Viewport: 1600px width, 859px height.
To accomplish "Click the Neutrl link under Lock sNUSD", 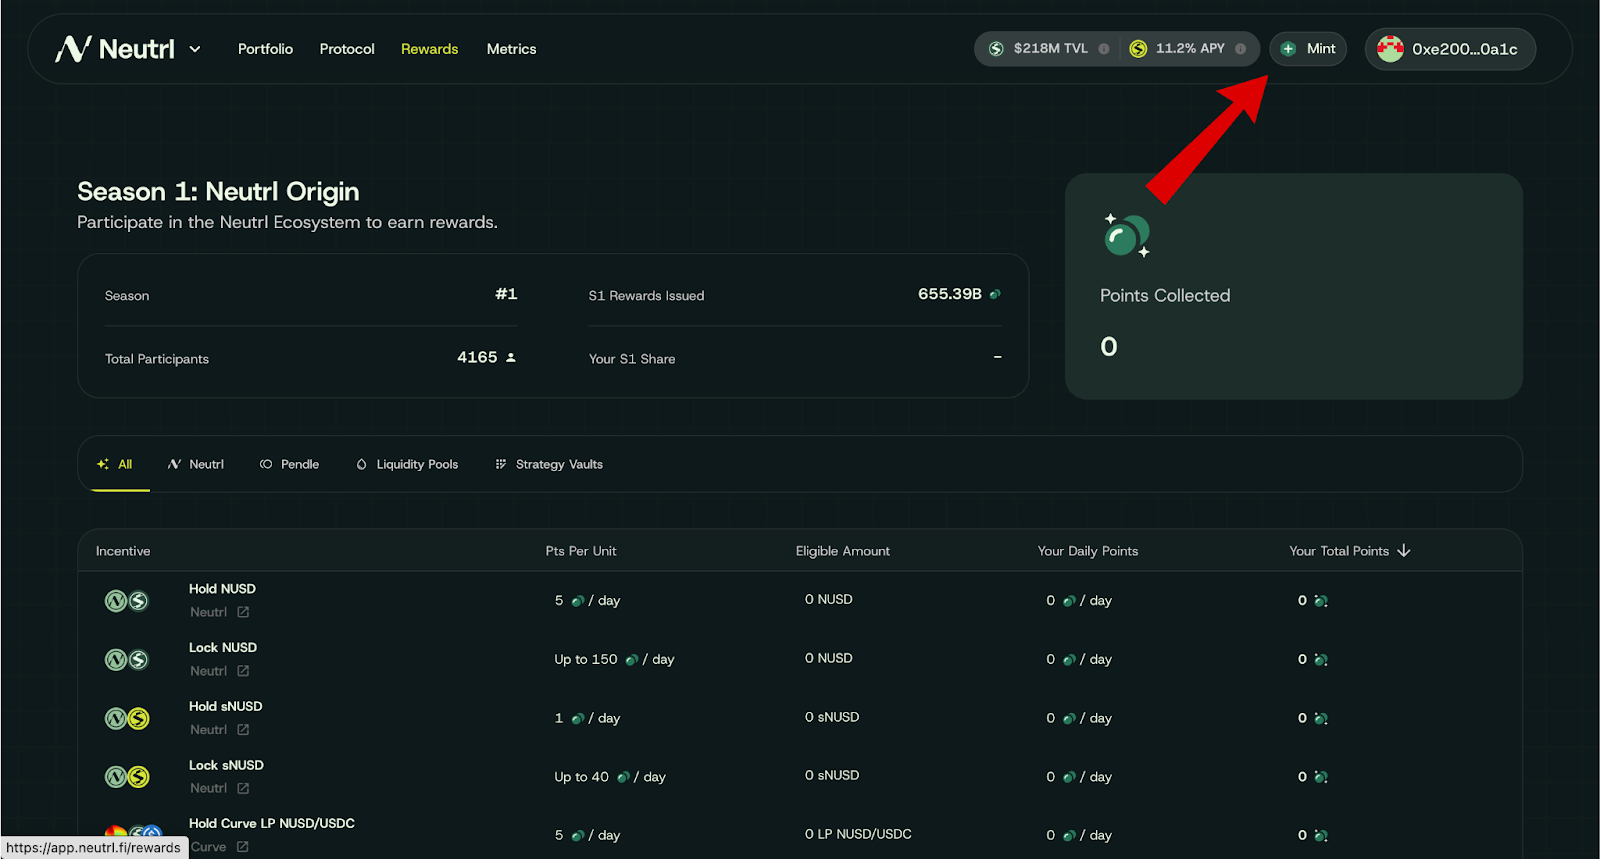I will click(208, 788).
